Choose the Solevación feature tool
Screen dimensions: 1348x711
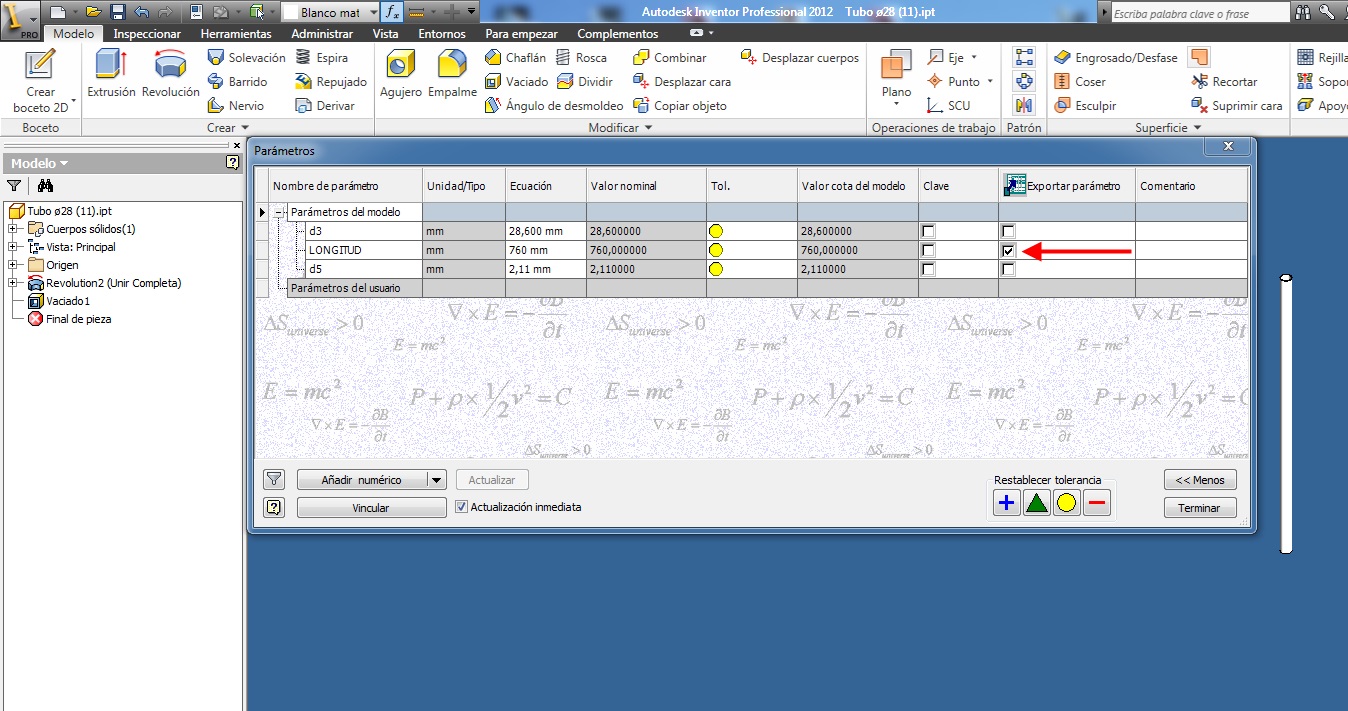pyautogui.click(x=246, y=58)
